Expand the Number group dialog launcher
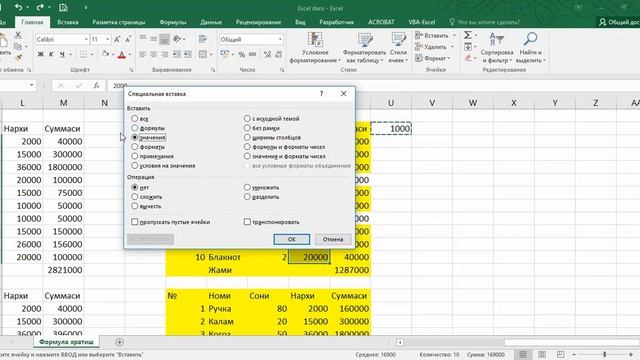Screen dimensions: 640x360 tap(282, 70)
